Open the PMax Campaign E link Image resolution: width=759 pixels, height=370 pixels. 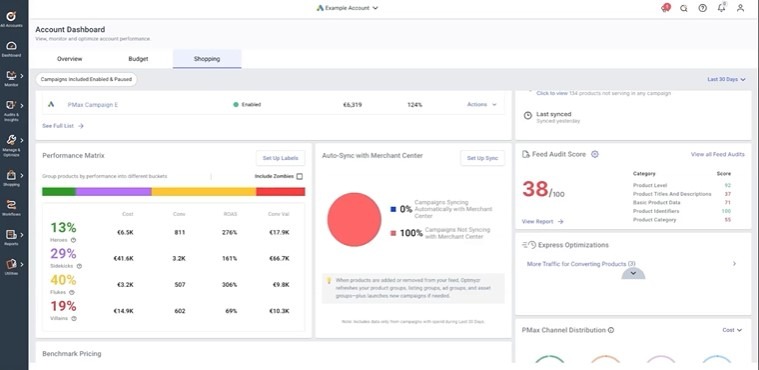[92, 104]
